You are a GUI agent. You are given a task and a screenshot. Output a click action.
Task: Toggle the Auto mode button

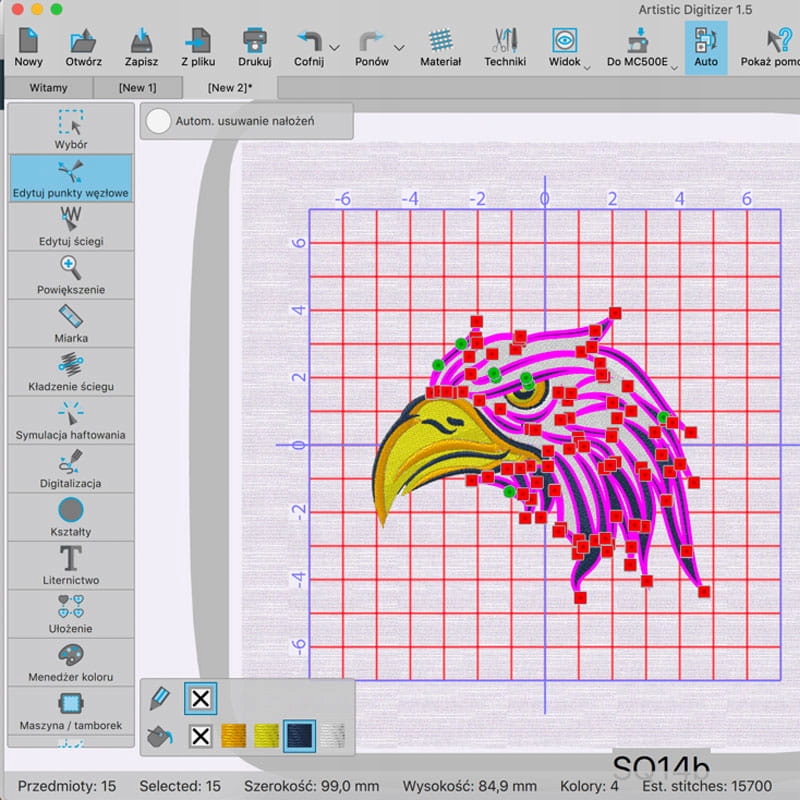coord(706,47)
